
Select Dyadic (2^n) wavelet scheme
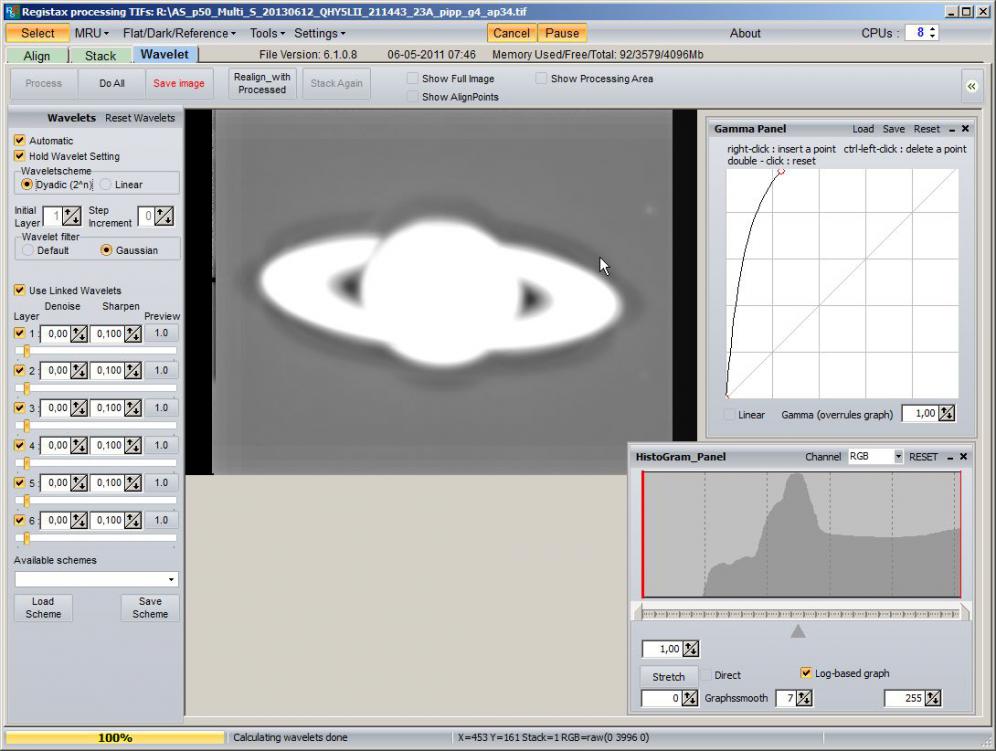[27, 184]
